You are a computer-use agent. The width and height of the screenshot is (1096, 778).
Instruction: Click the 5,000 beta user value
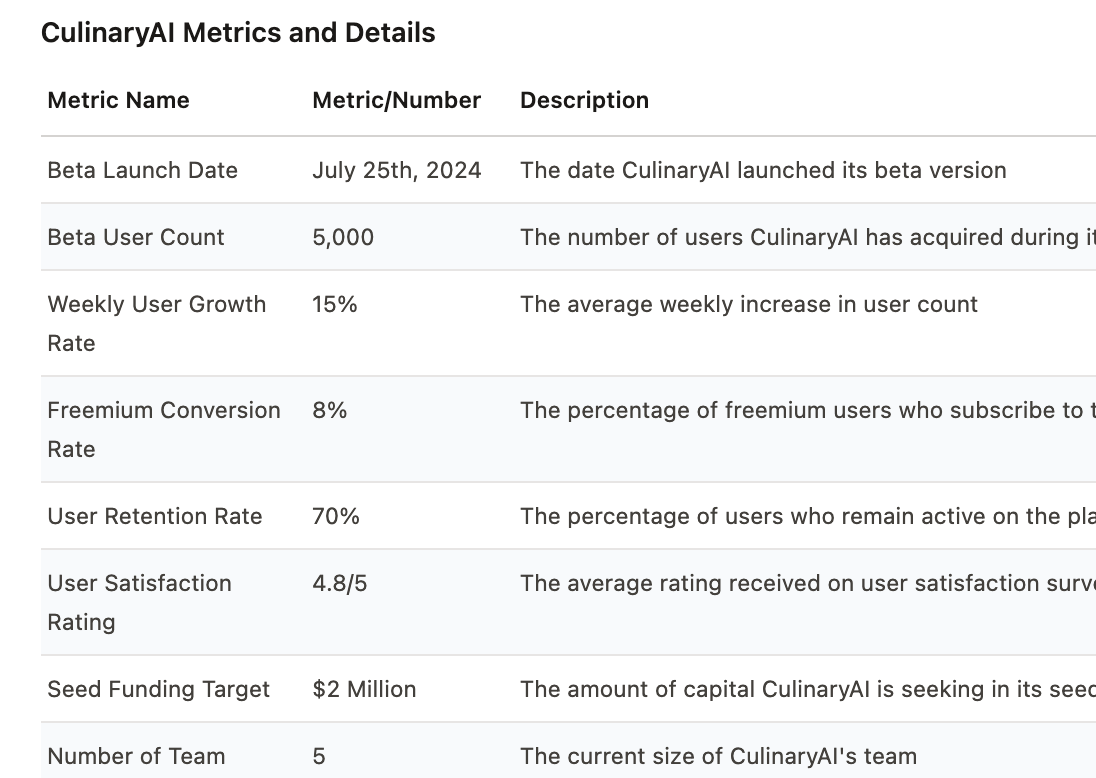click(x=343, y=237)
